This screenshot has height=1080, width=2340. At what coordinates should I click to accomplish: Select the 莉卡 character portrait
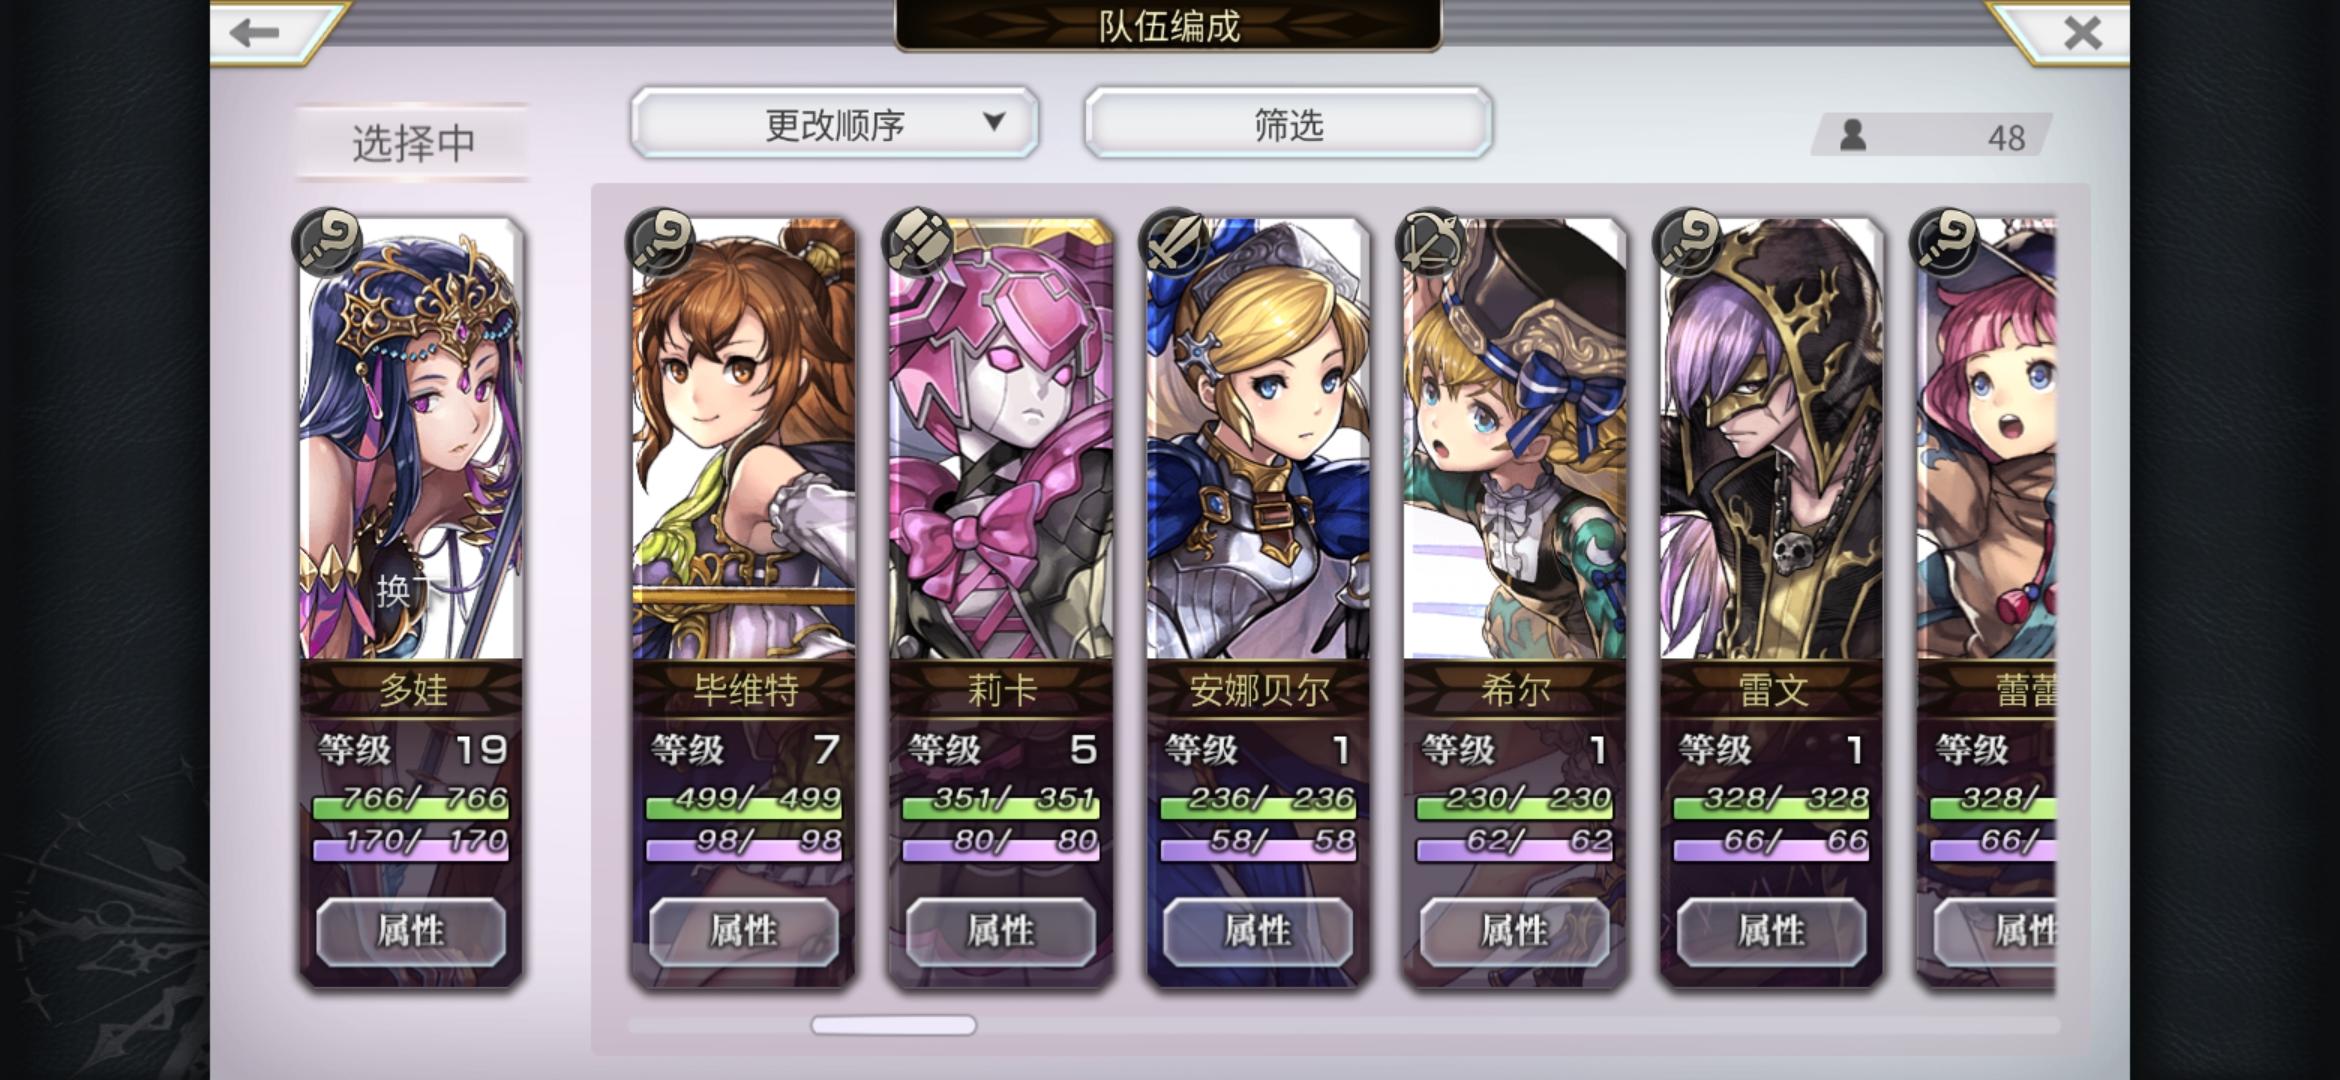pyautogui.click(x=1001, y=440)
